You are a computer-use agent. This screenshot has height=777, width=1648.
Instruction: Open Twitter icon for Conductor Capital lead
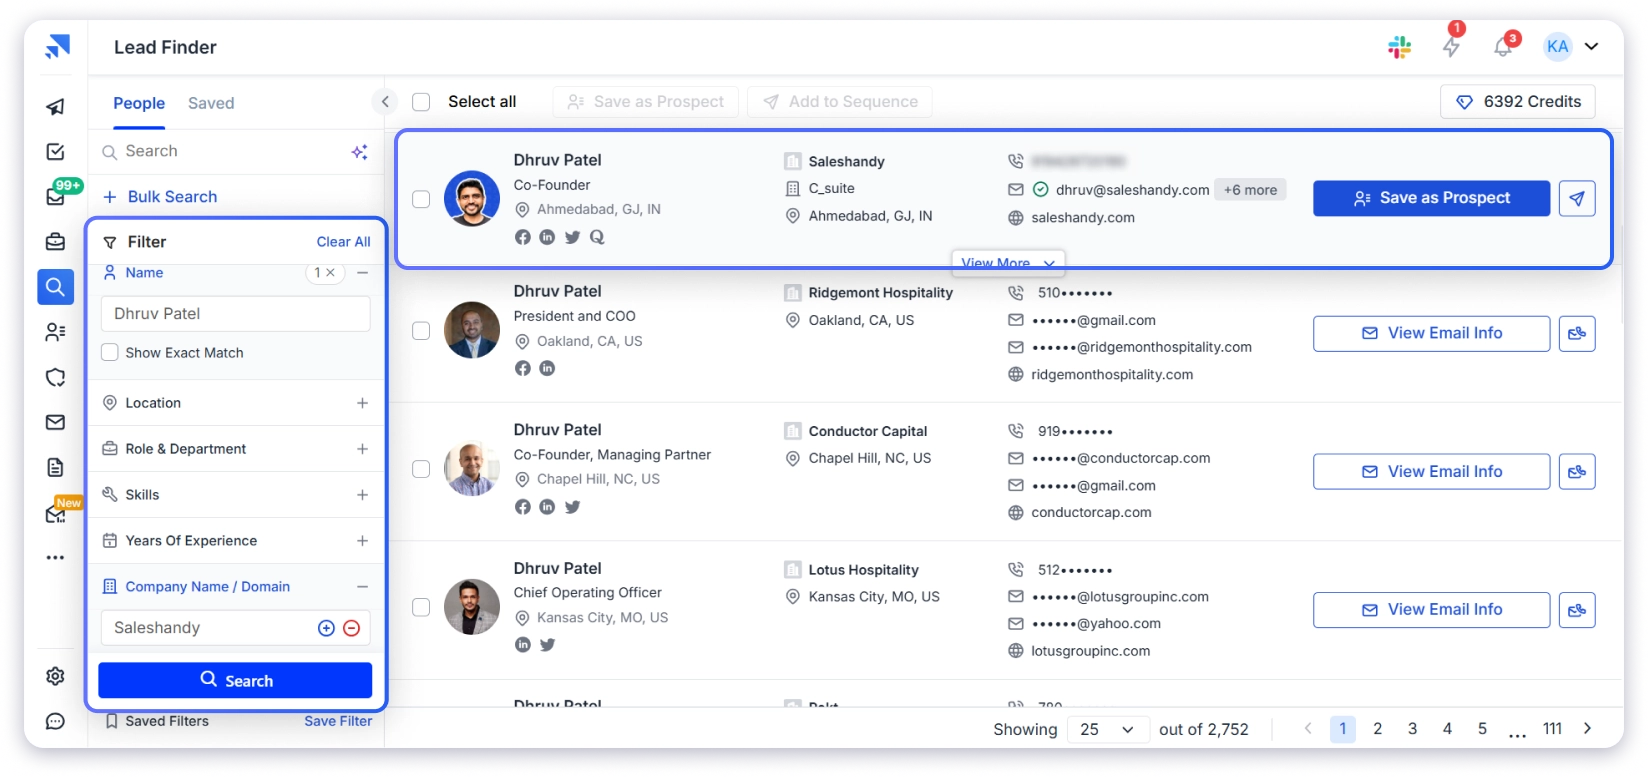point(572,507)
